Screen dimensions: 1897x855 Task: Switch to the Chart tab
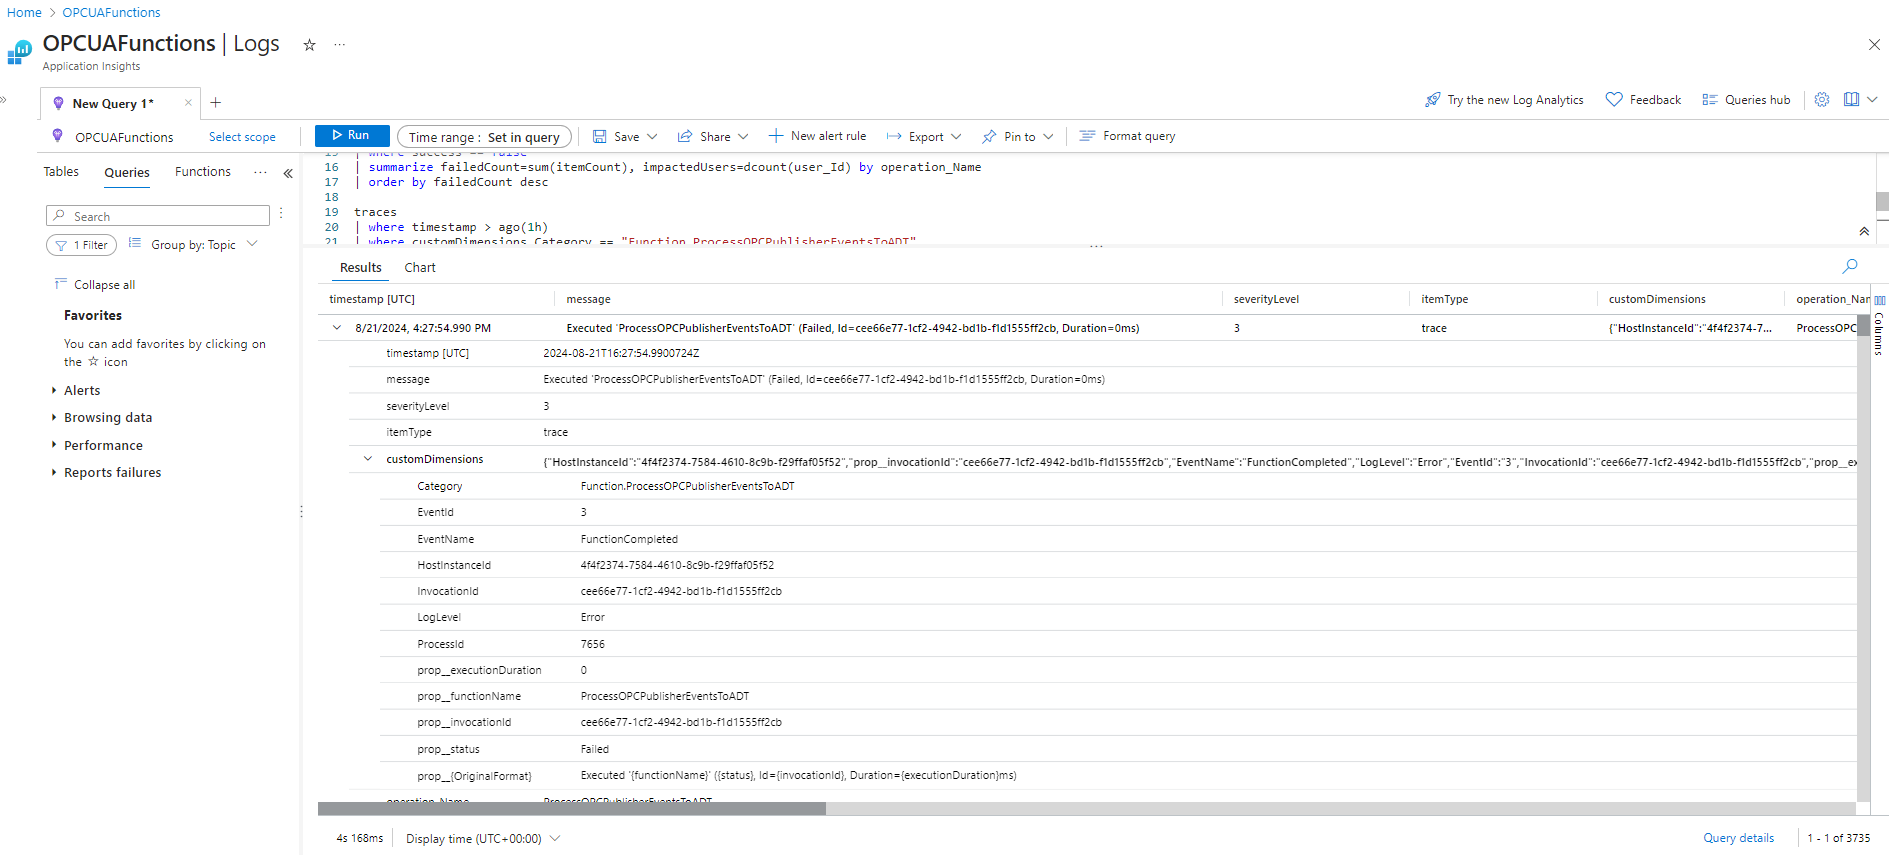pyautogui.click(x=420, y=268)
